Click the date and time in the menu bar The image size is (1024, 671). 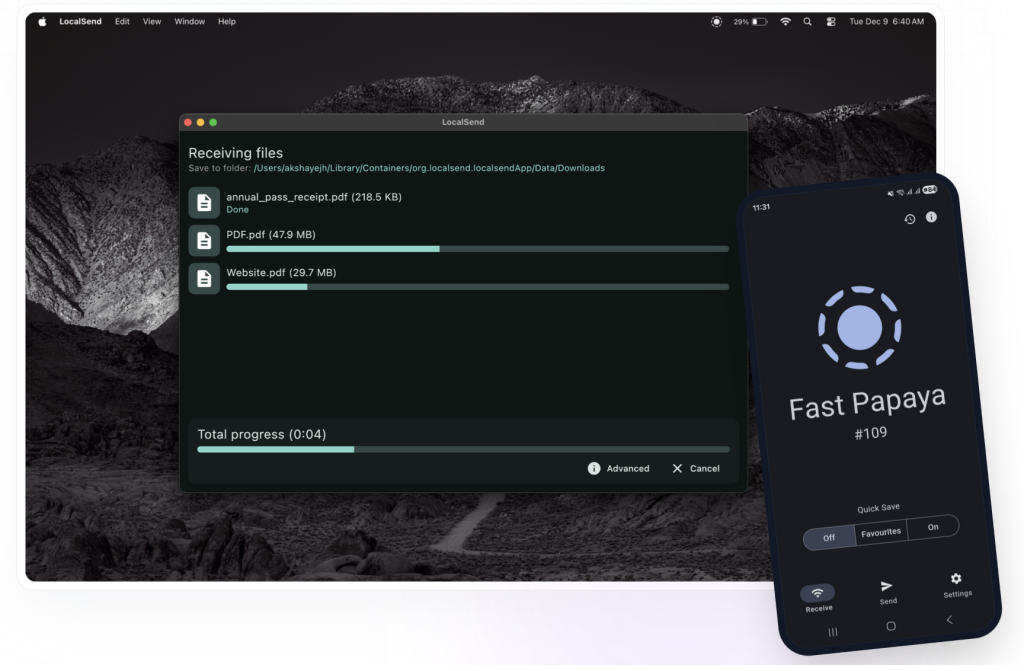(886, 22)
